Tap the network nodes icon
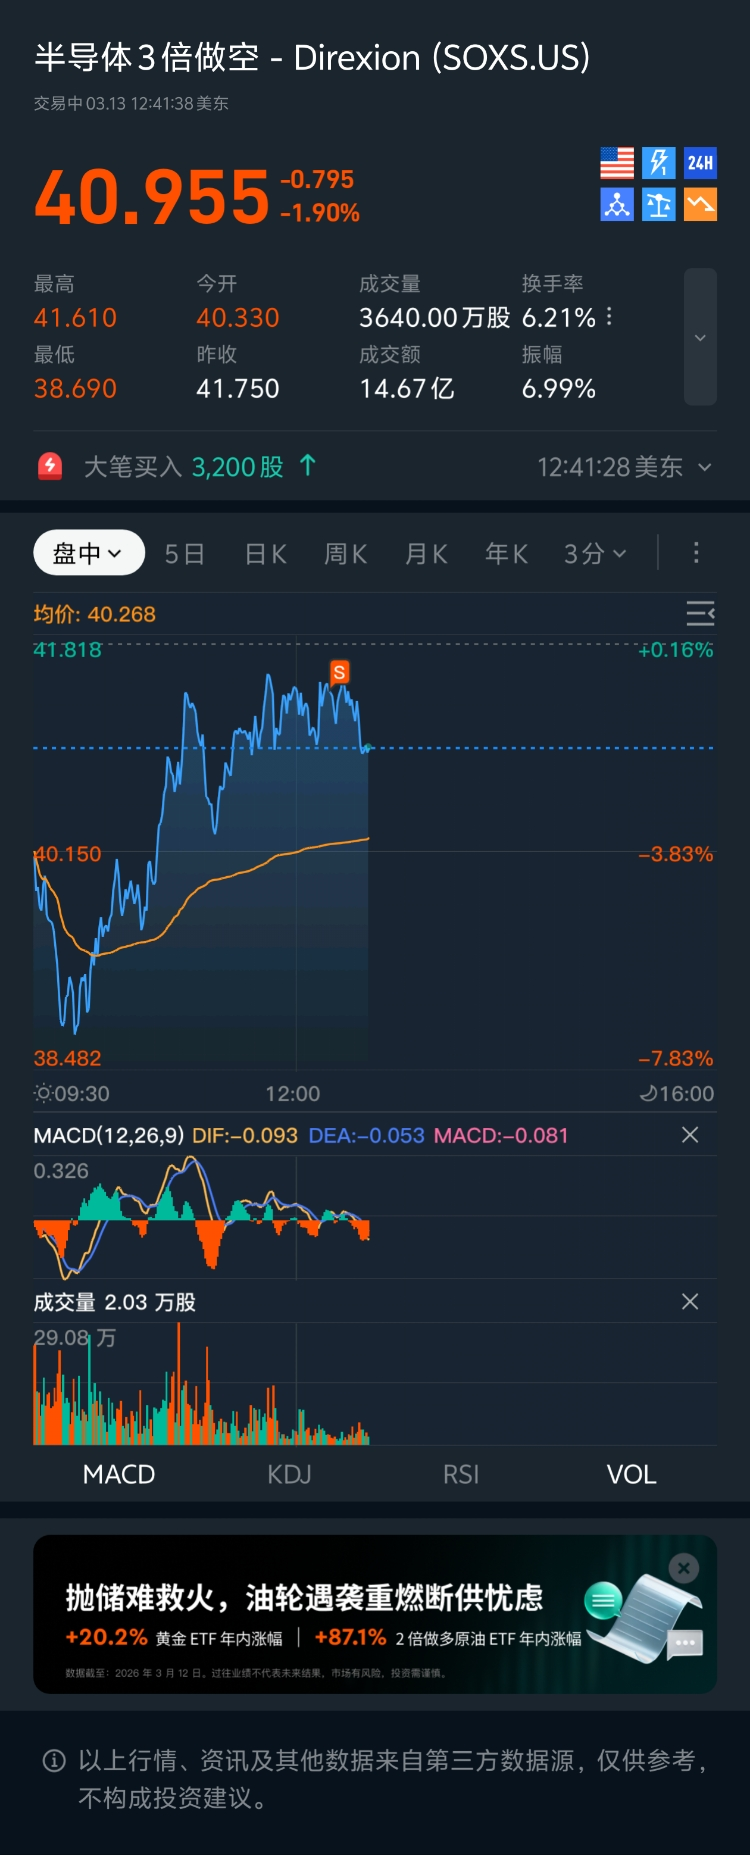This screenshot has height=1855, width=750. [617, 205]
